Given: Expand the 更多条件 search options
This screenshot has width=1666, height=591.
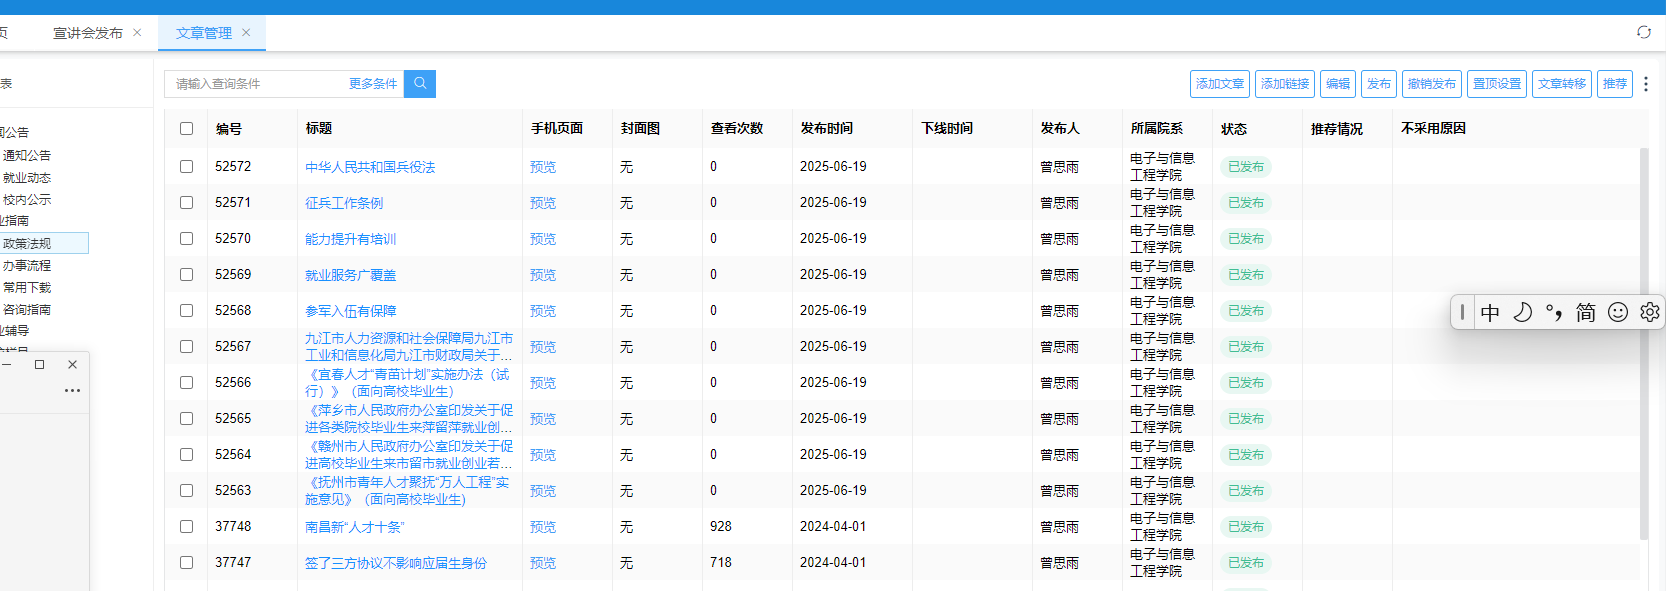Looking at the screenshot, I should (x=372, y=84).
